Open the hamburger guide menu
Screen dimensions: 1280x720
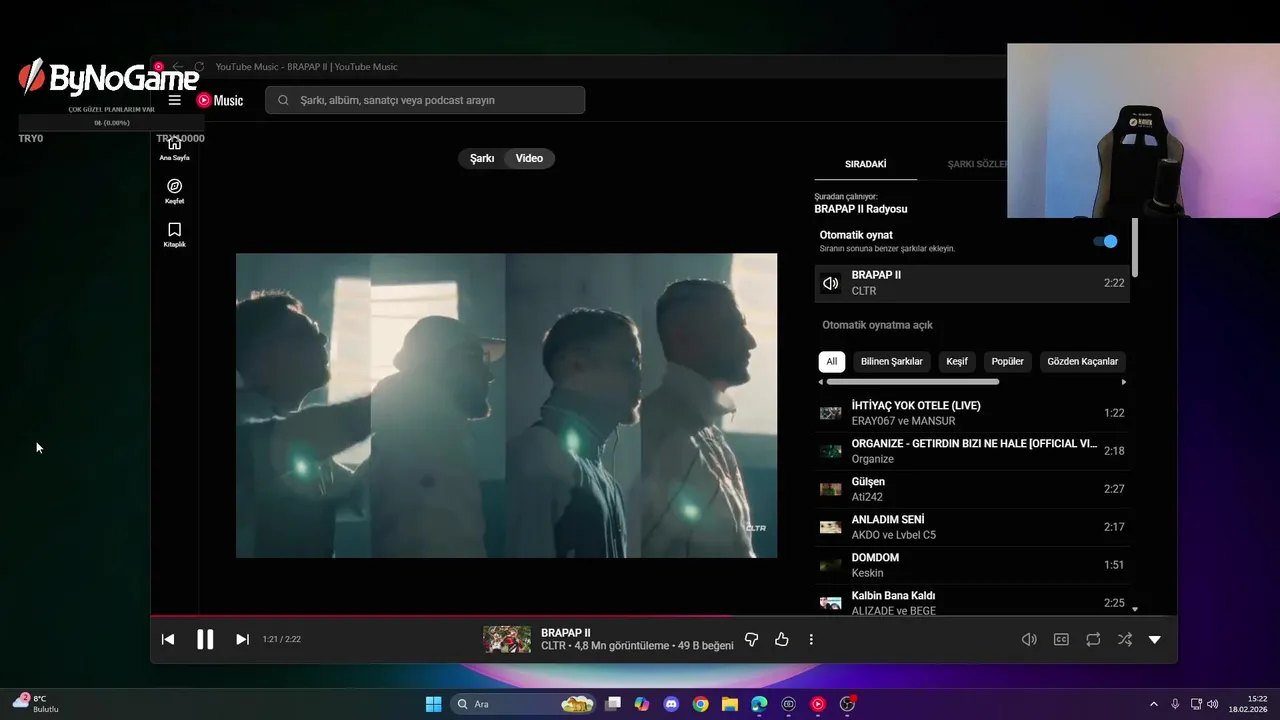click(x=174, y=100)
